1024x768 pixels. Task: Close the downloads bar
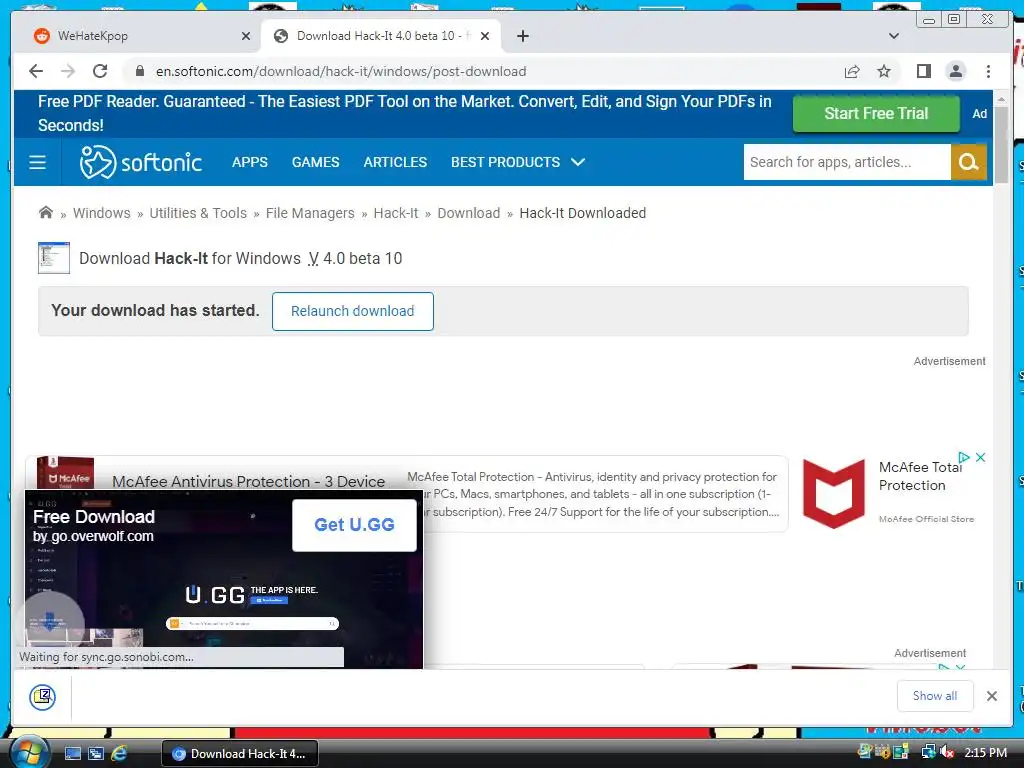tap(991, 696)
